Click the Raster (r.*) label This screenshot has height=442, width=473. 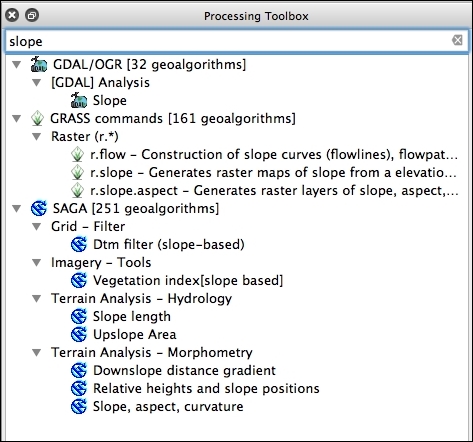85,136
